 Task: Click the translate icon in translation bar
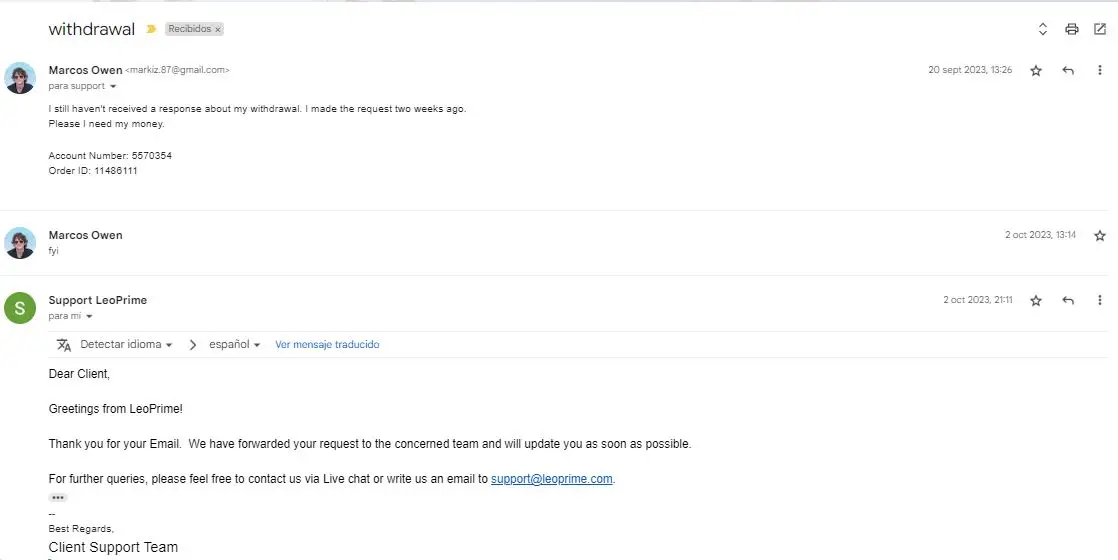click(x=64, y=345)
